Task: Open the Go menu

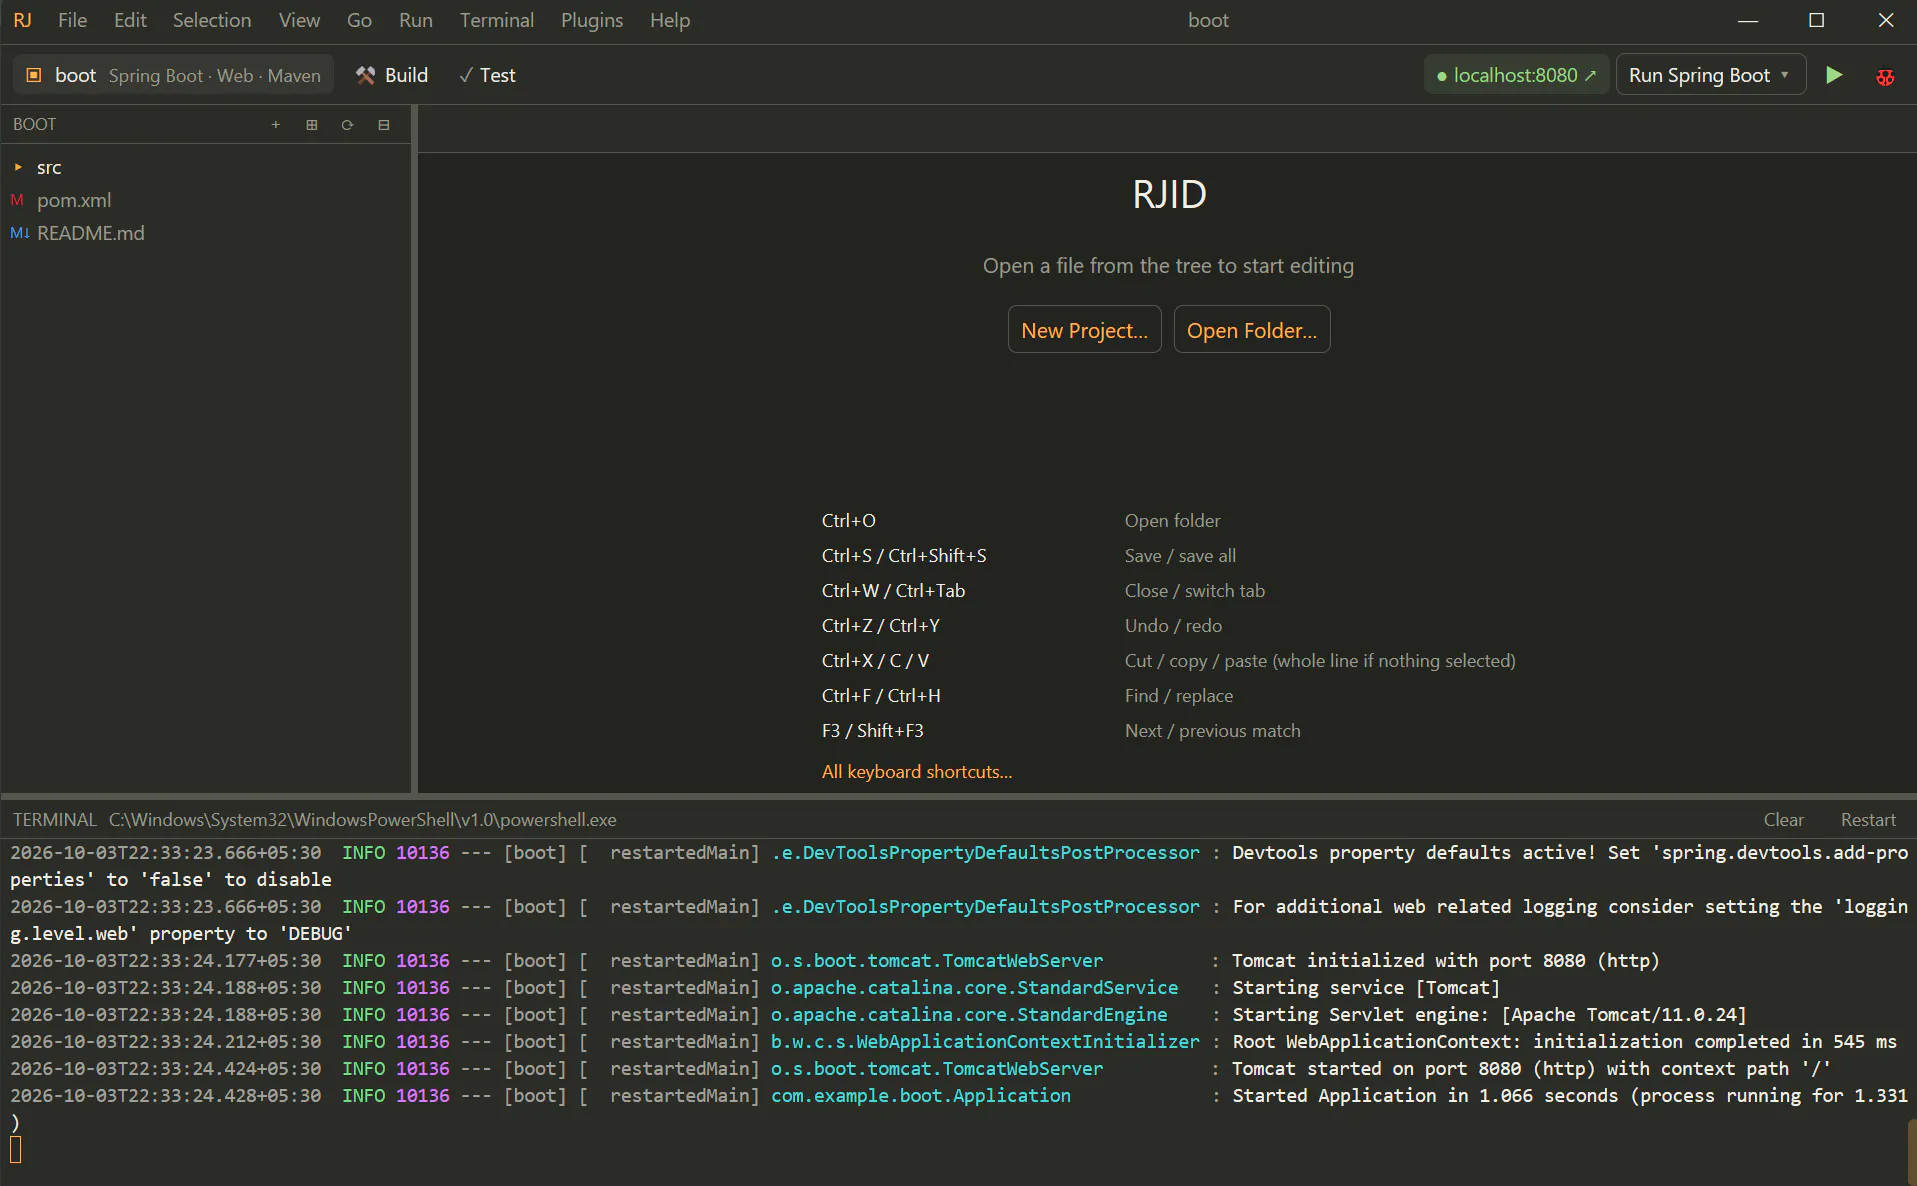Action: tap(359, 20)
